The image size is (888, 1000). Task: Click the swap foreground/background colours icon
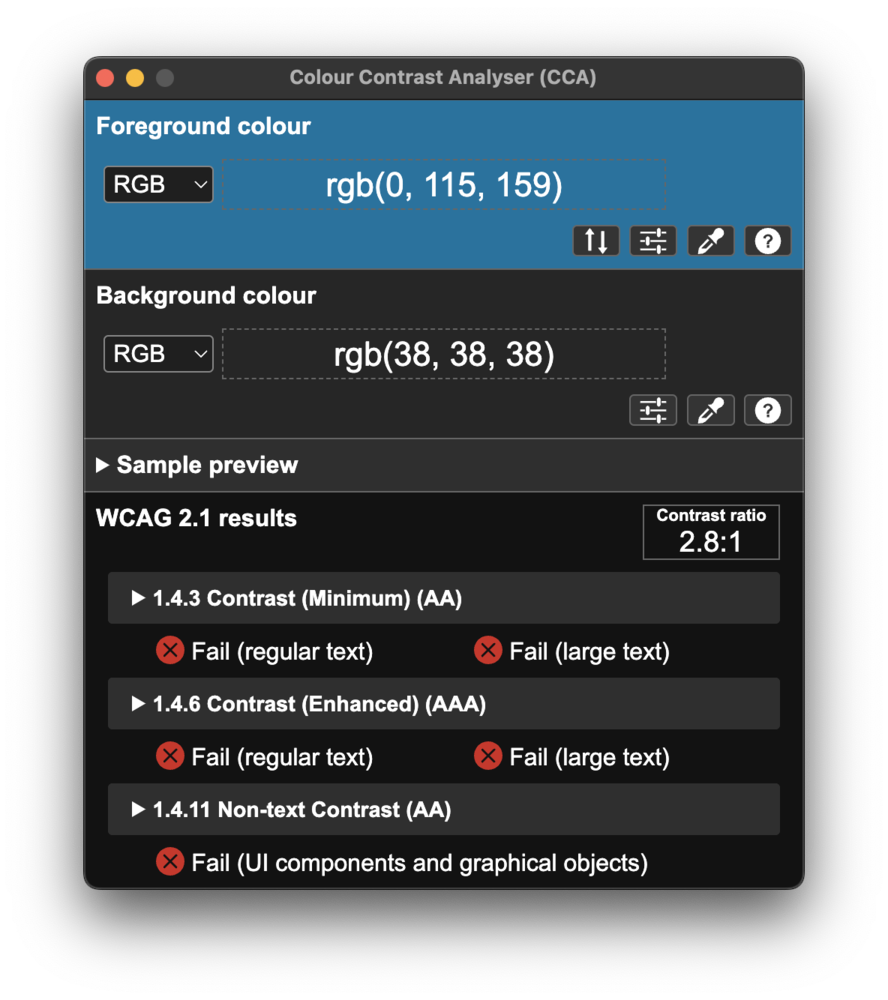coord(596,240)
